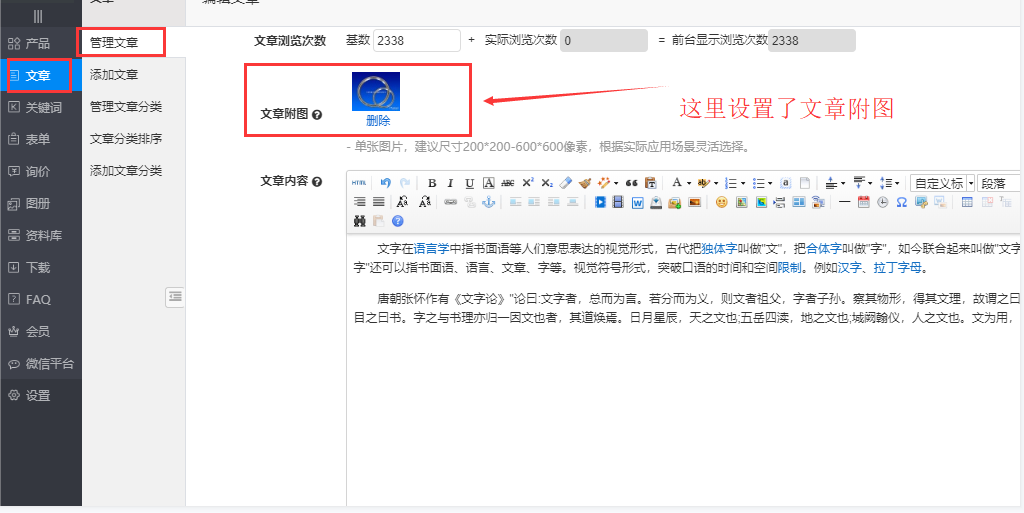Insert special character omega symbol

click(x=901, y=202)
